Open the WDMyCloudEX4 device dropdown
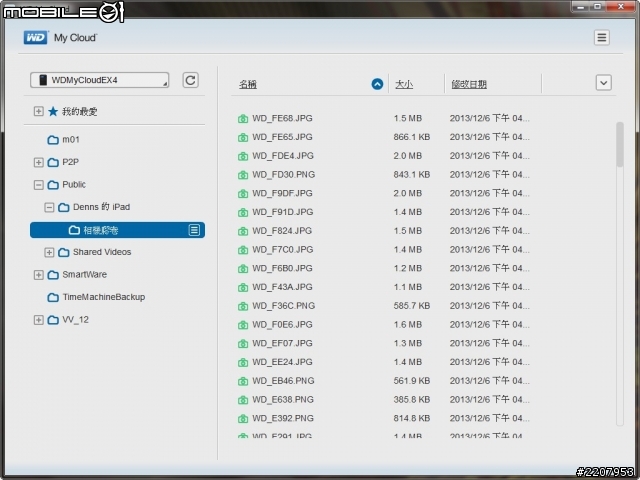Screen dimensions: 640x480 click(x=100, y=80)
